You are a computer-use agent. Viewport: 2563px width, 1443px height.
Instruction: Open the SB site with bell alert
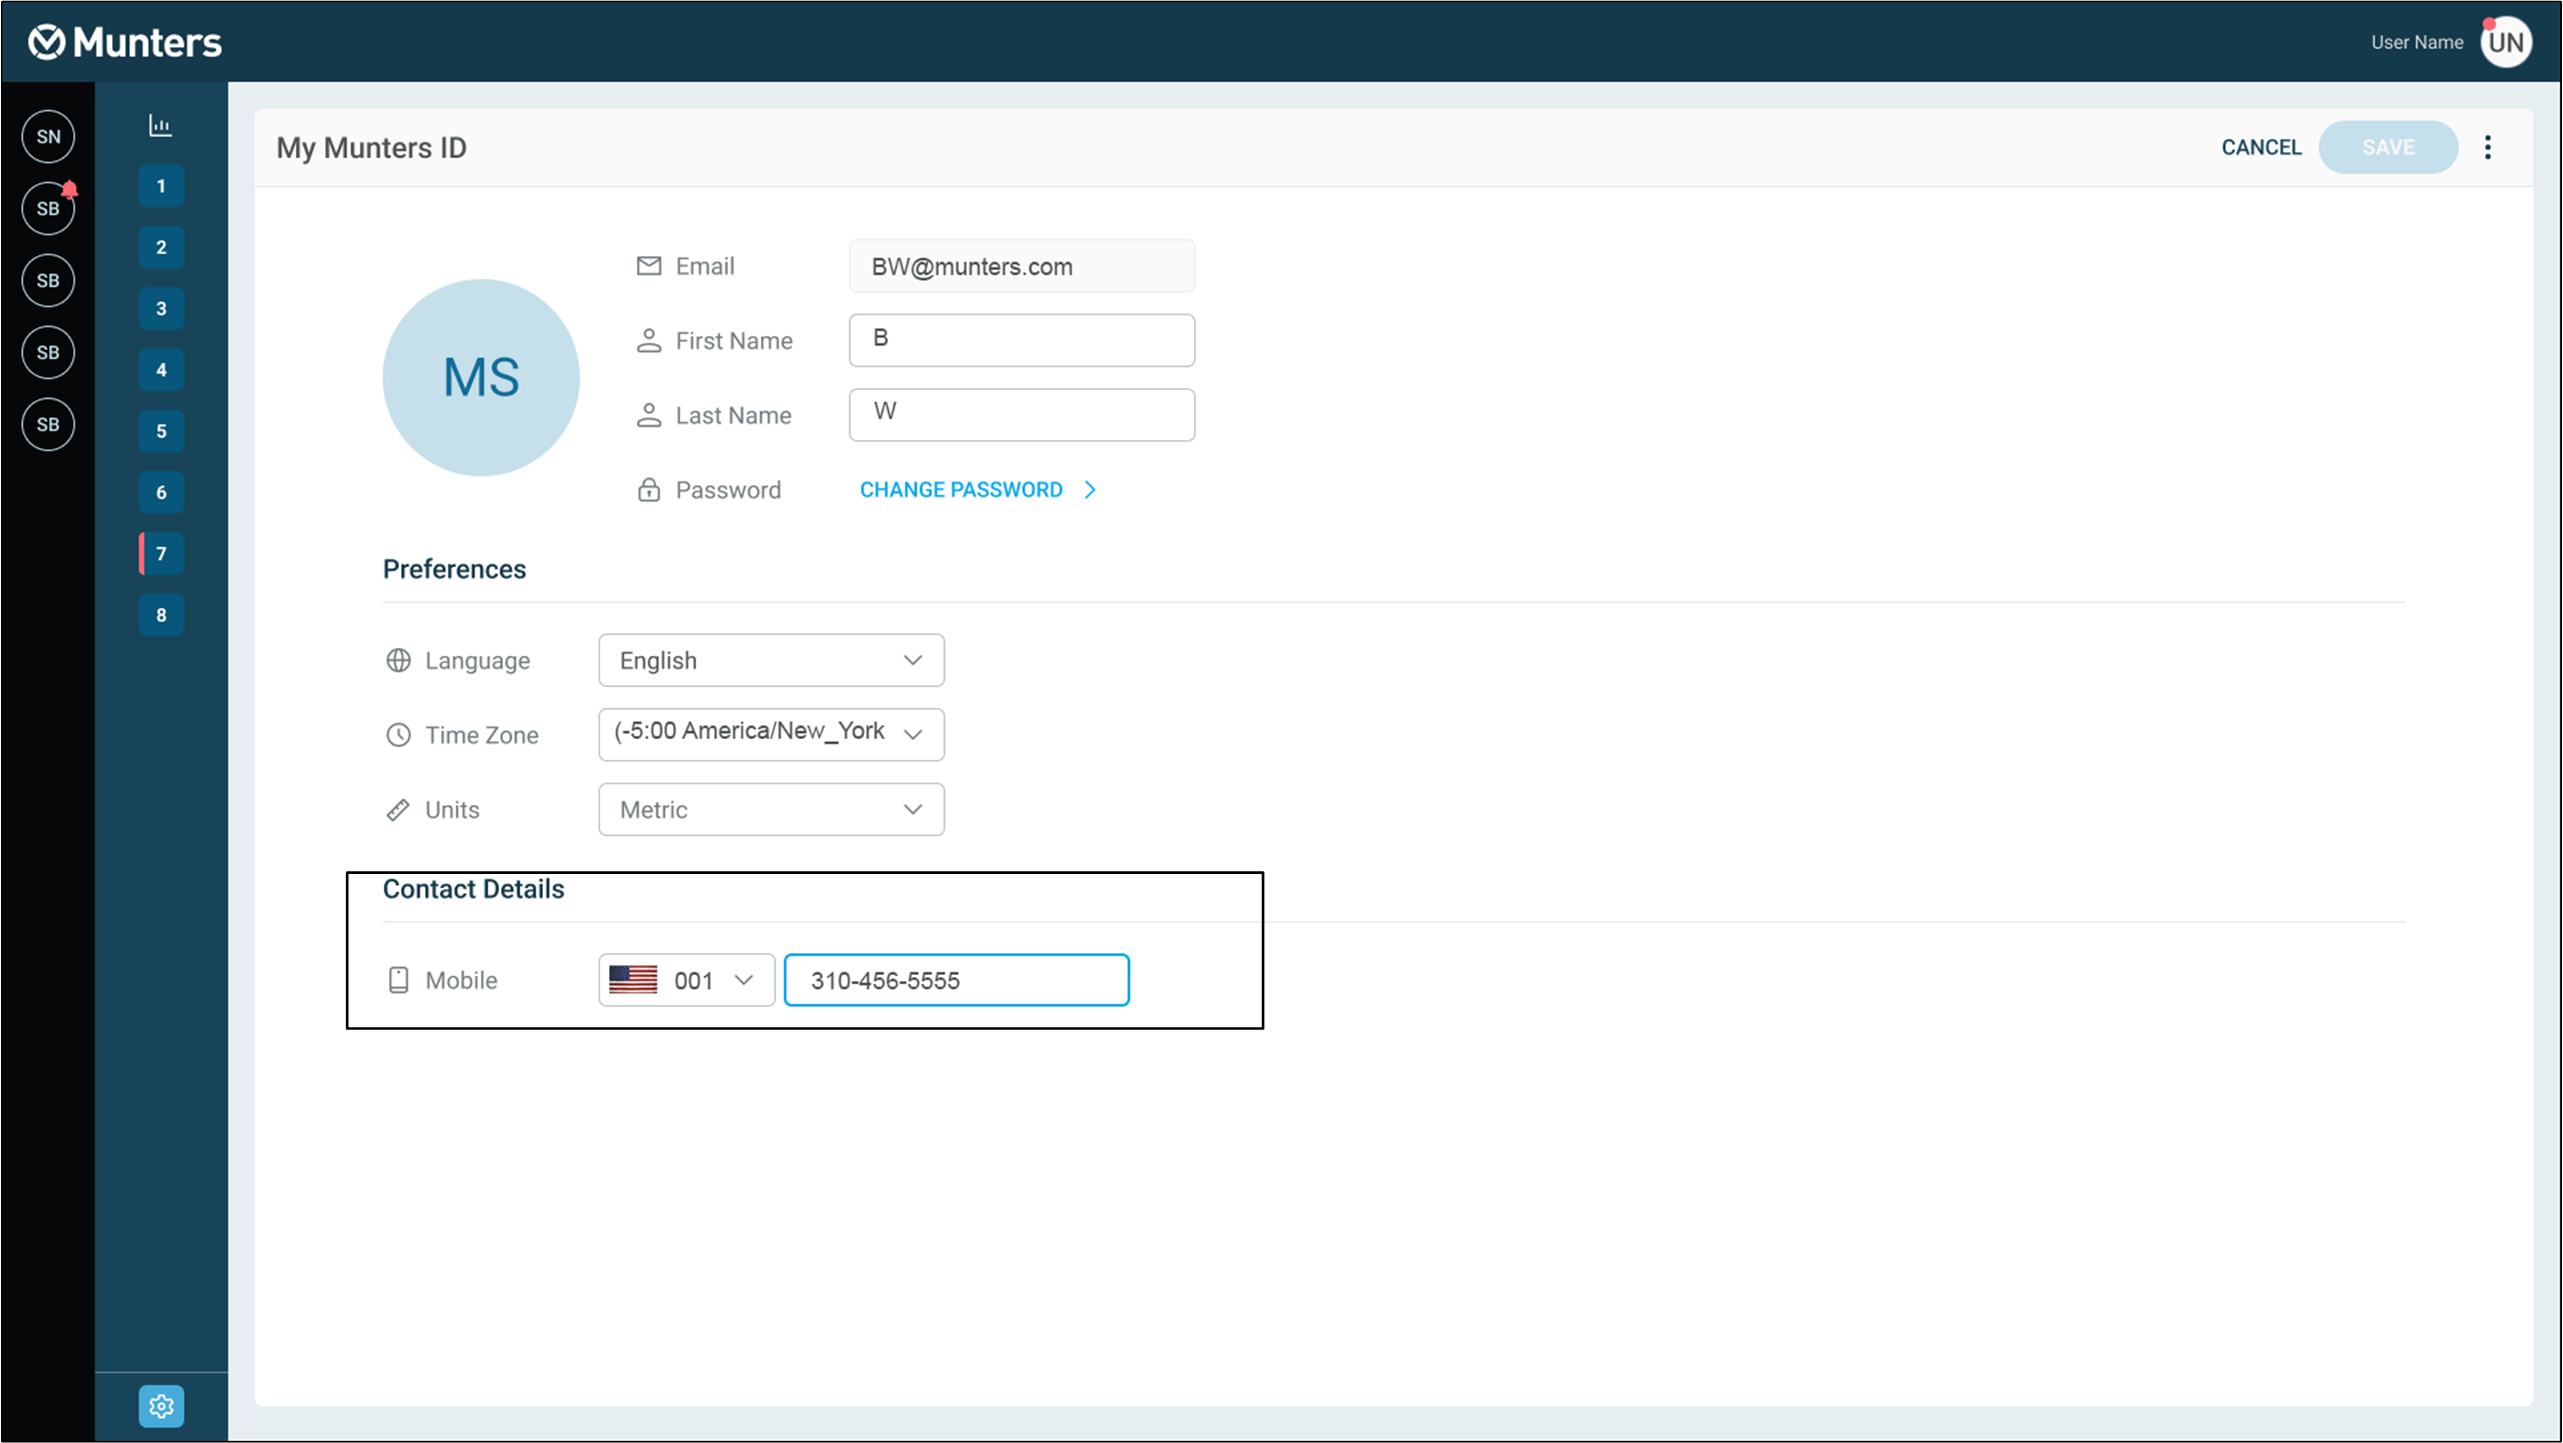(x=48, y=209)
